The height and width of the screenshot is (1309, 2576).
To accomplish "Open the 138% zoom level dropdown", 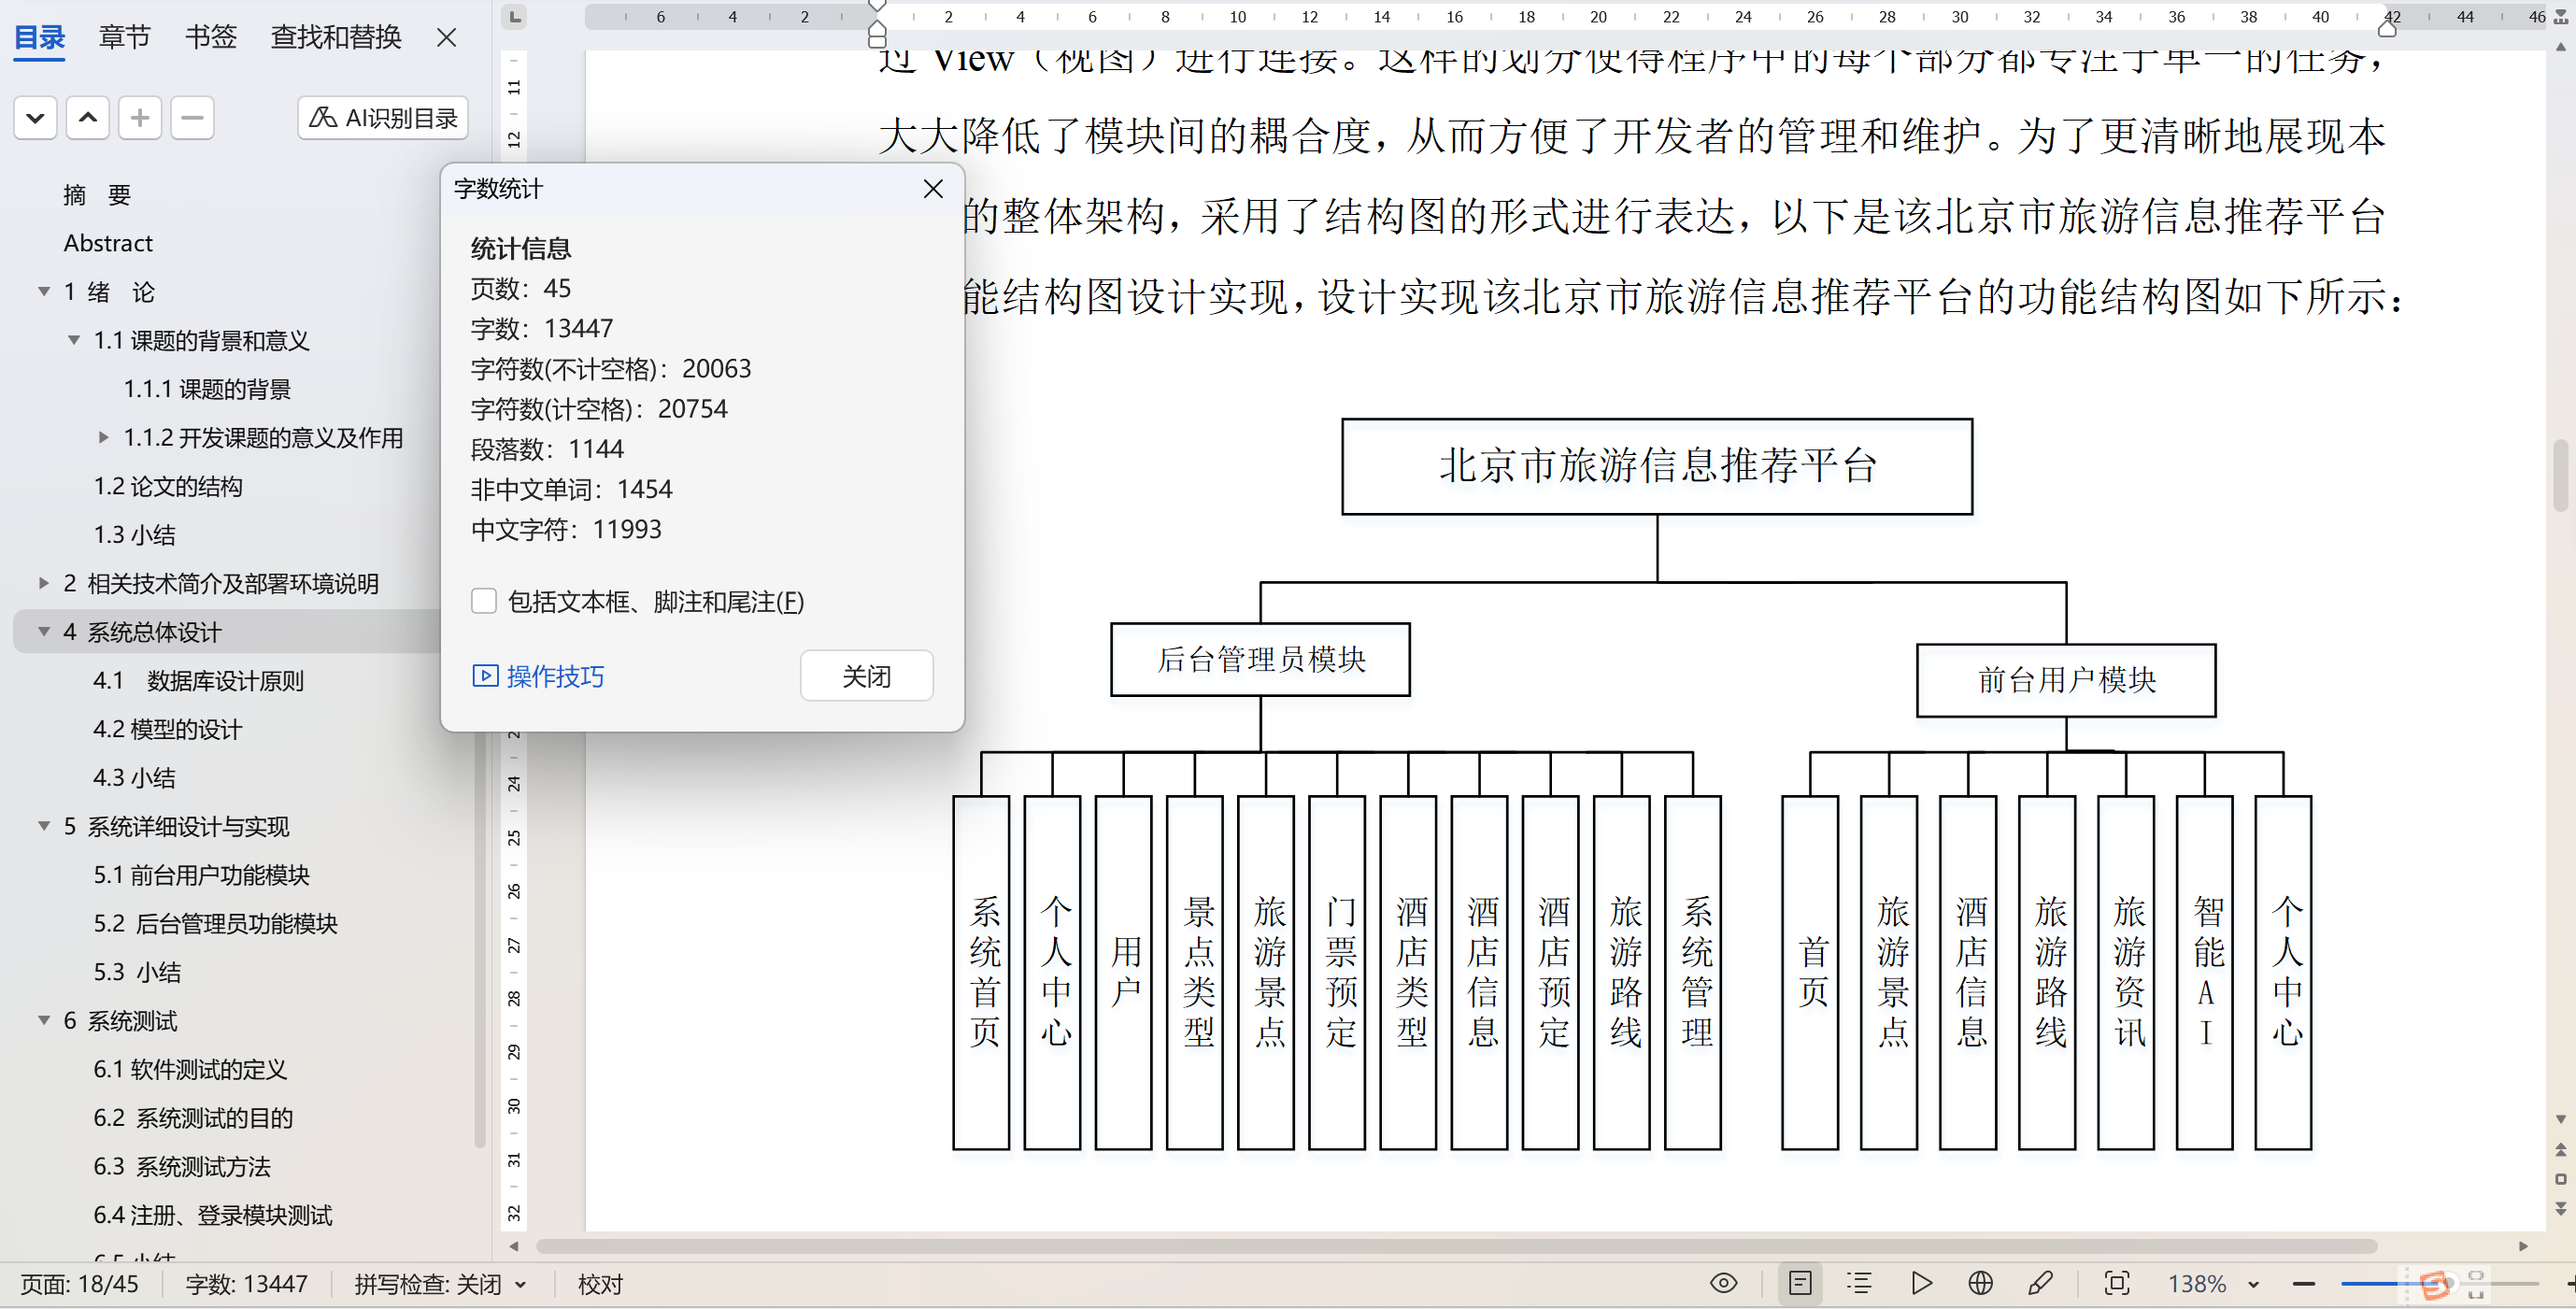I will (x=2254, y=1284).
